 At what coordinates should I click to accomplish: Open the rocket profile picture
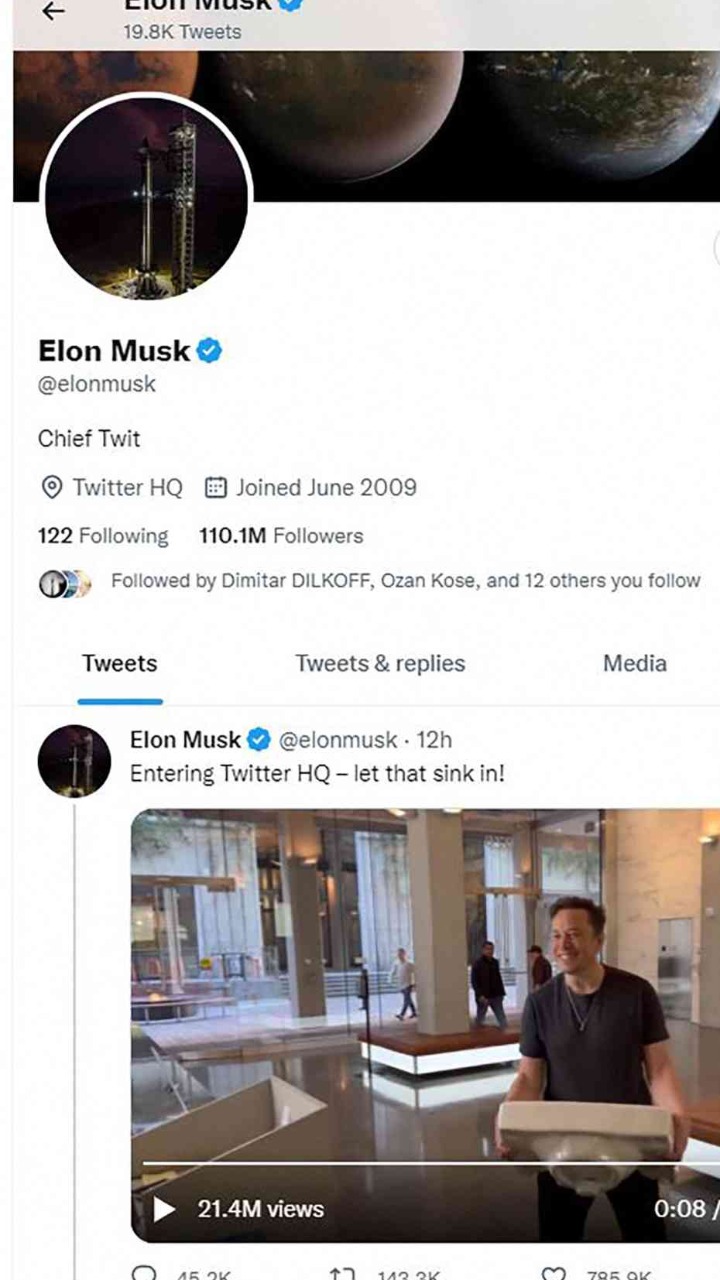(x=146, y=198)
